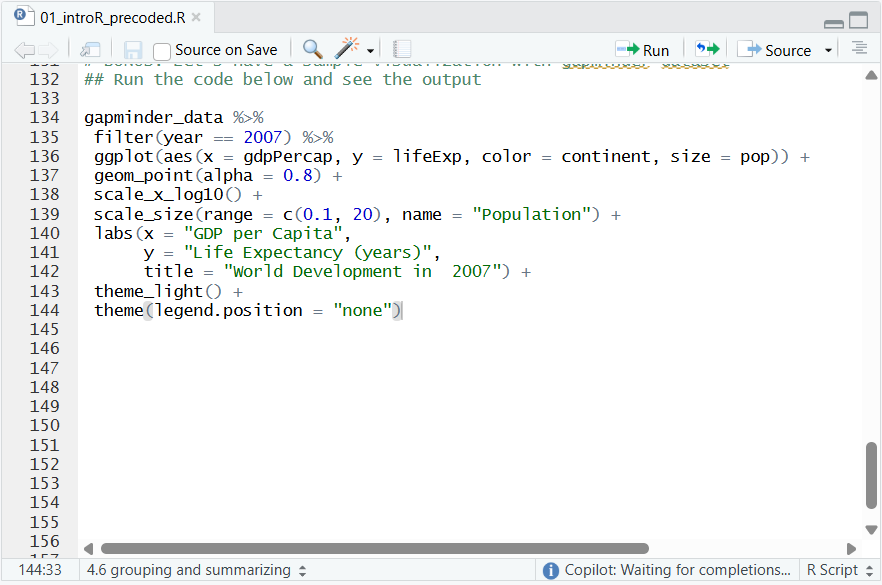Enable the Source on Save checkbox
Viewport: 882px width, 585px height.
[162, 50]
